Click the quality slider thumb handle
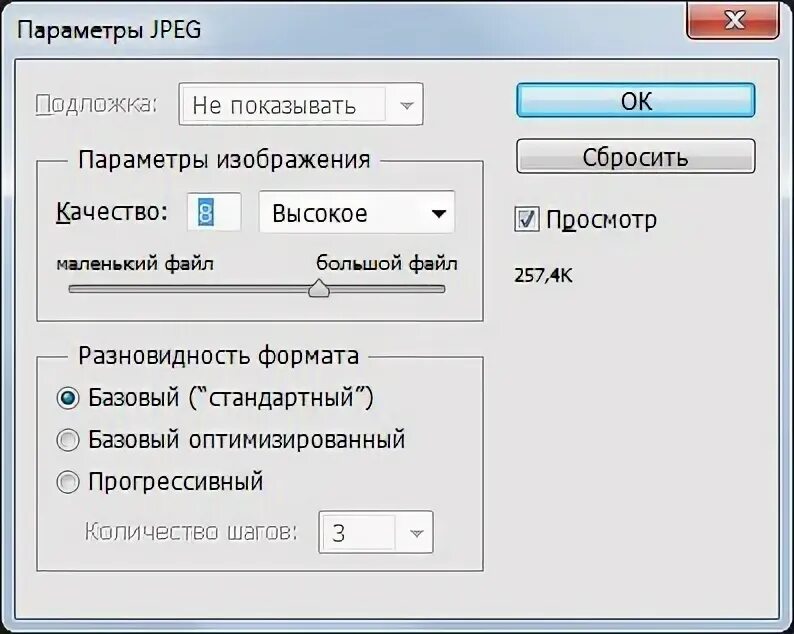This screenshot has width=794, height=634. pyautogui.click(x=319, y=288)
